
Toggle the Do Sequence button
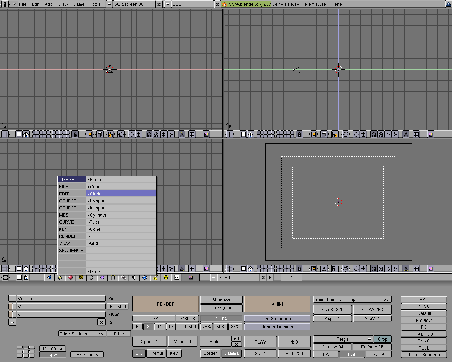(x=277, y=318)
